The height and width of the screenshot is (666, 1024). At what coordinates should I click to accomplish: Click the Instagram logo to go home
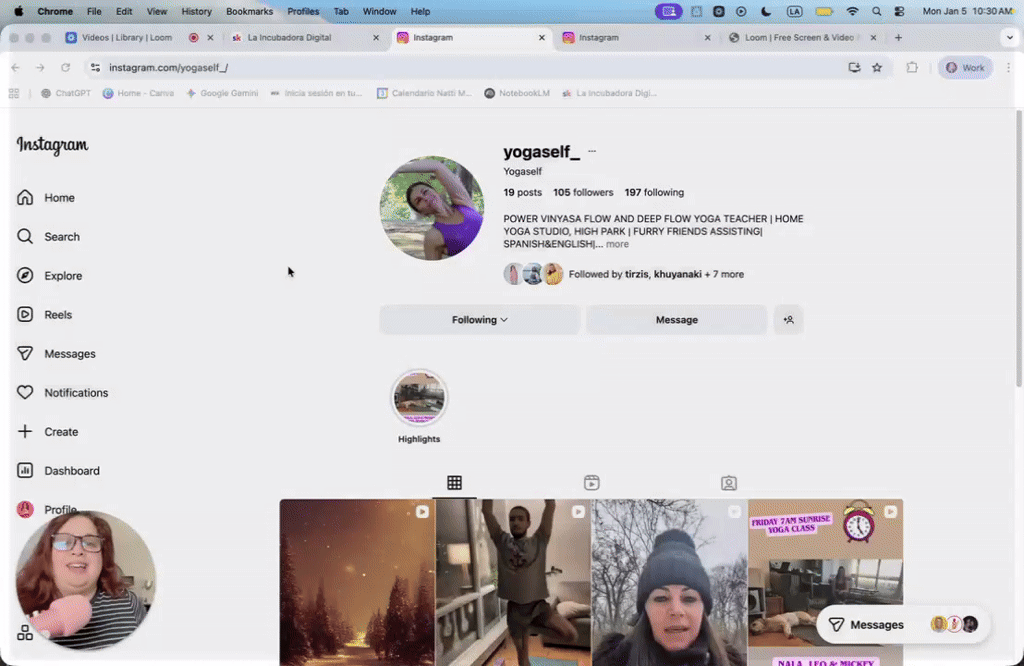point(52,145)
